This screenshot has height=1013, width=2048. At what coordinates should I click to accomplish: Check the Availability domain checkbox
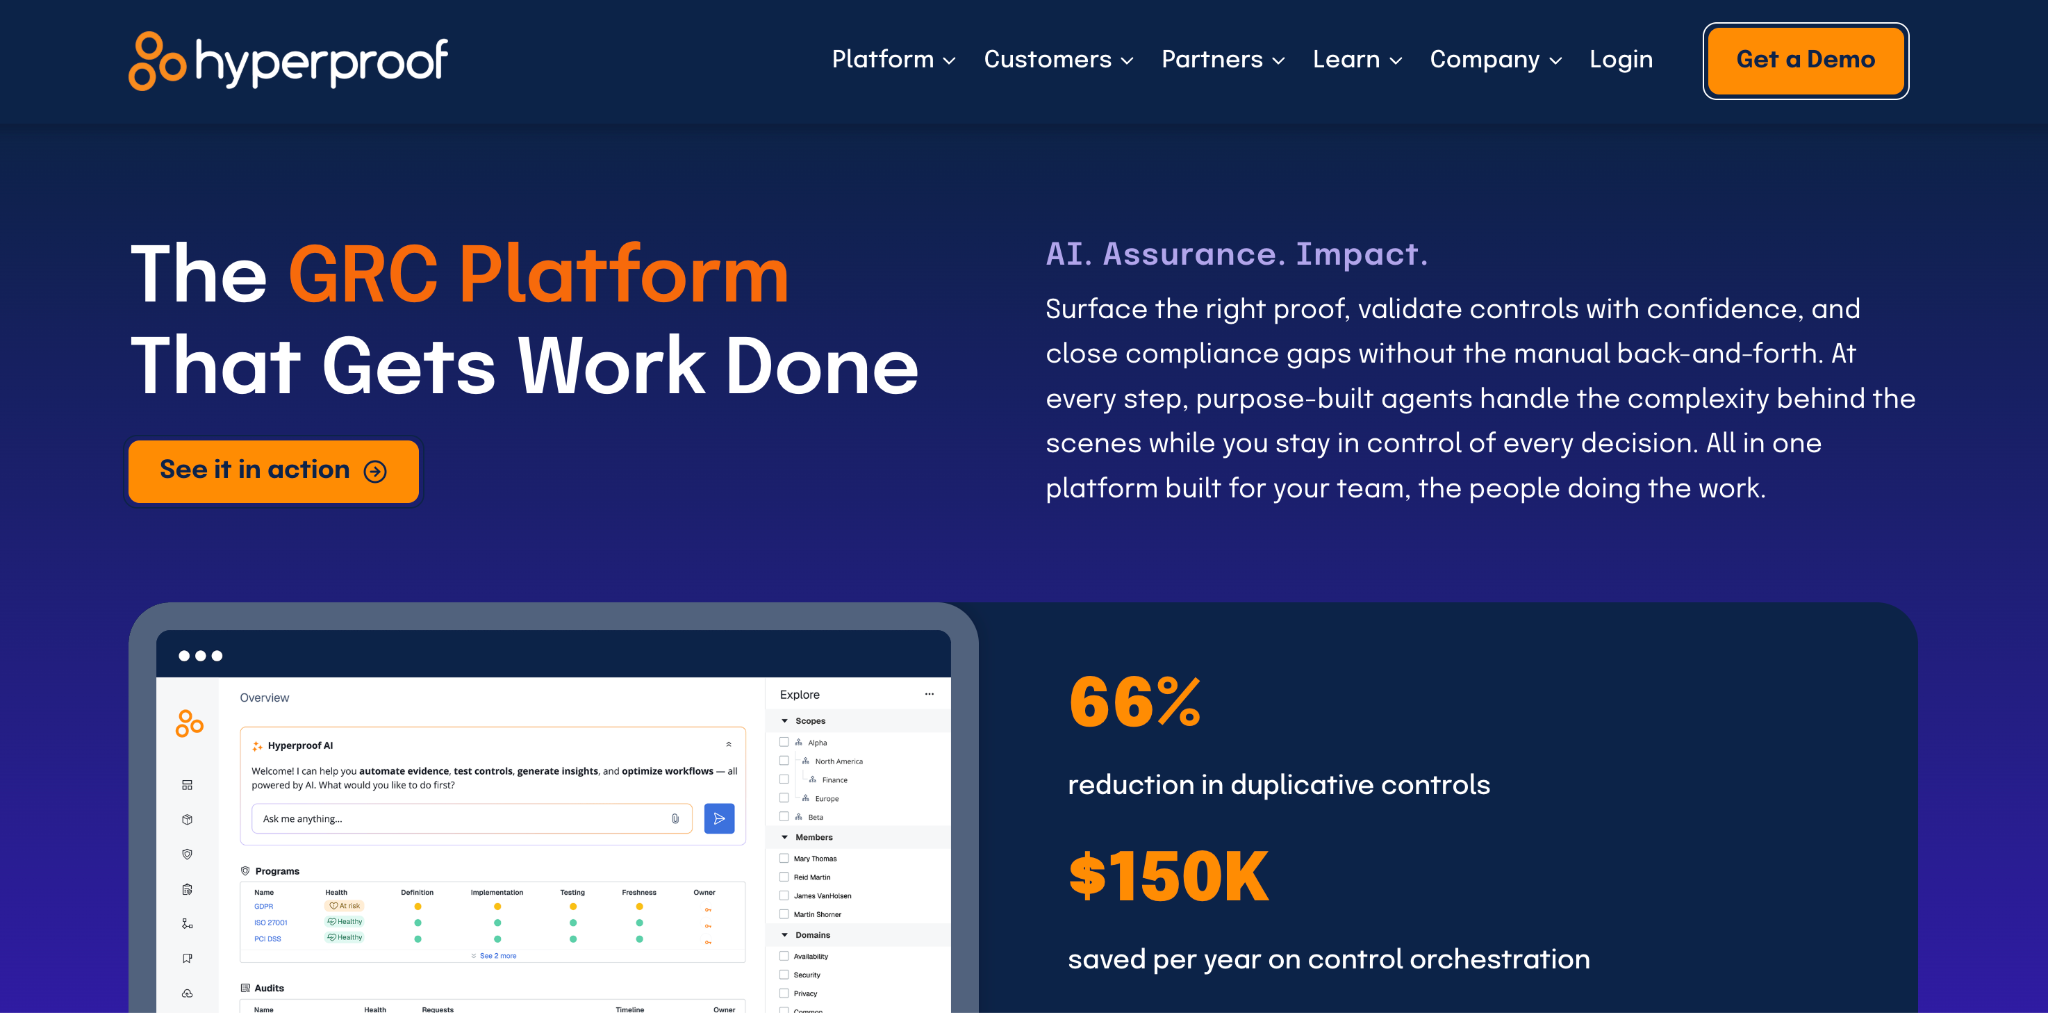click(784, 956)
